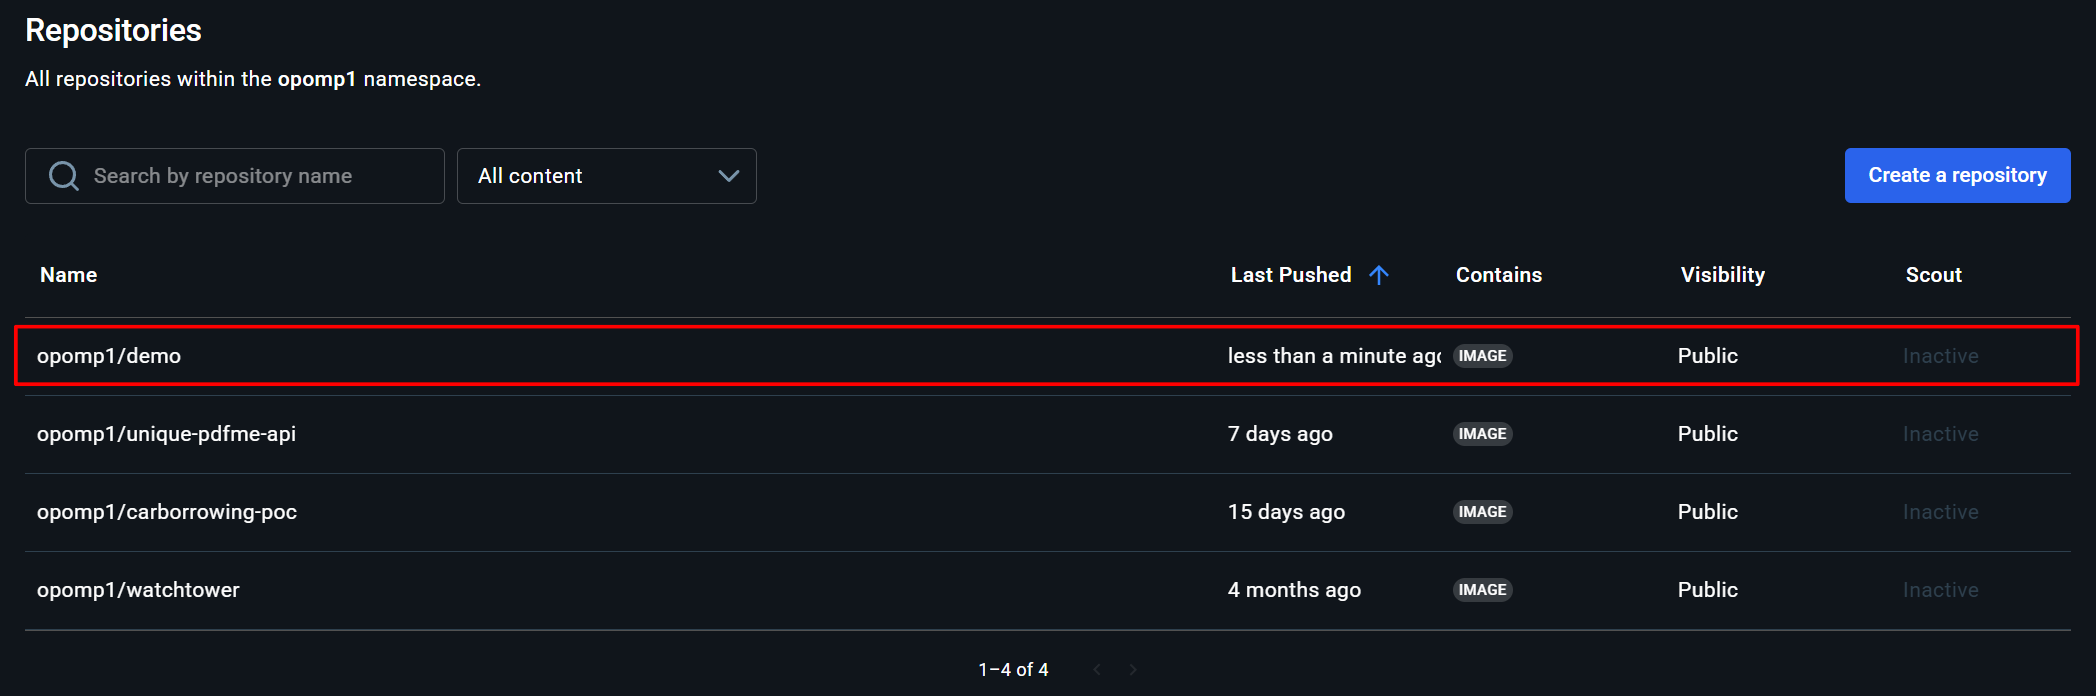The width and height of the screenshot is (2096, 696).
Task: Open the All content filter dropdown
Action: (606, 176)
